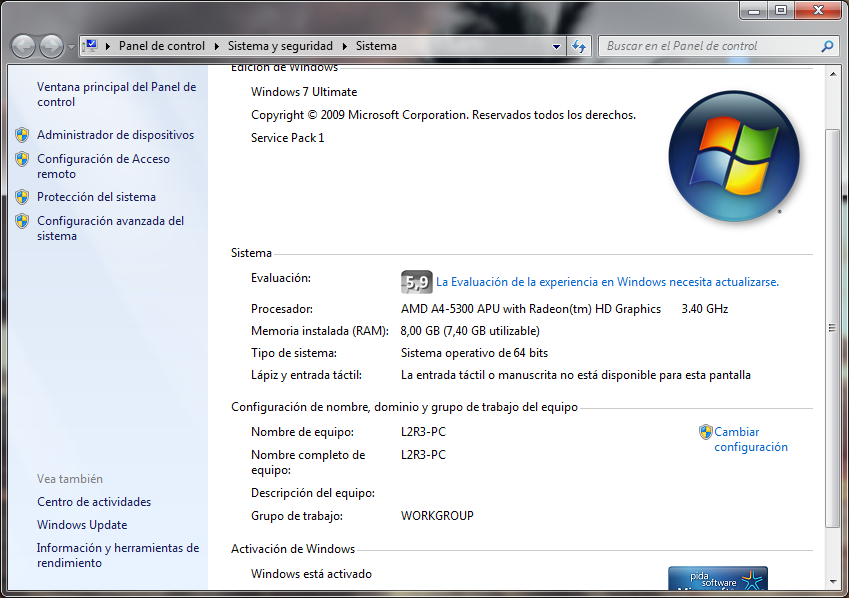Viewport: 849px width, 598px height.
Task: Open Configuración de Acceso remoto
Action: (x=103, y=166)
